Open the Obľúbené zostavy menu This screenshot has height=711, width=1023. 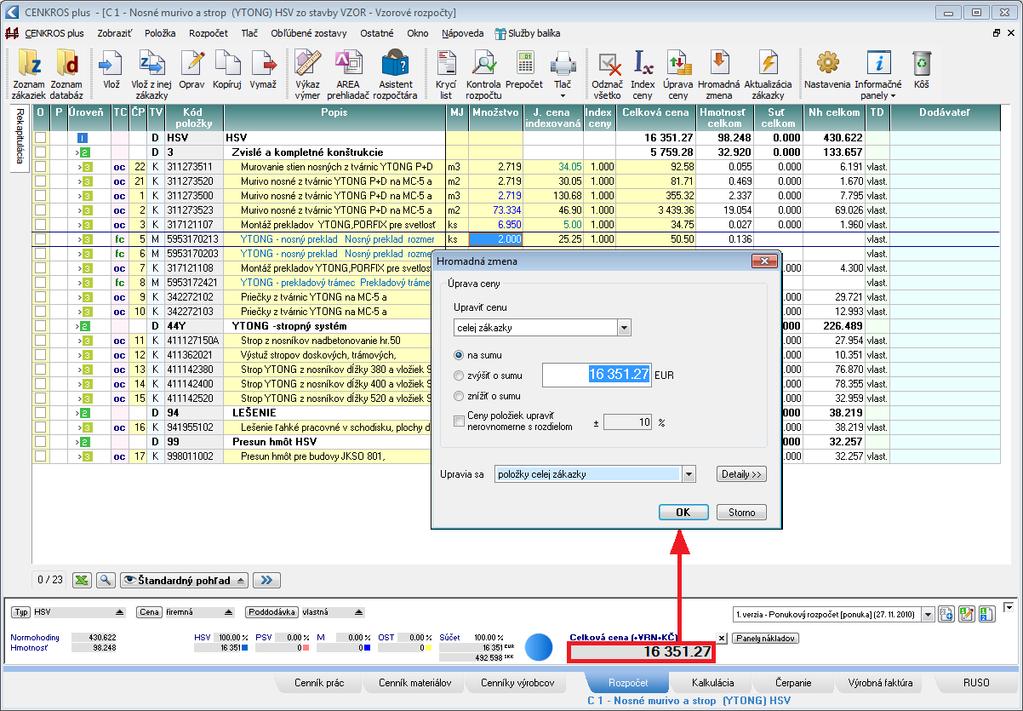pyautogui.click(x=309, y=33)
